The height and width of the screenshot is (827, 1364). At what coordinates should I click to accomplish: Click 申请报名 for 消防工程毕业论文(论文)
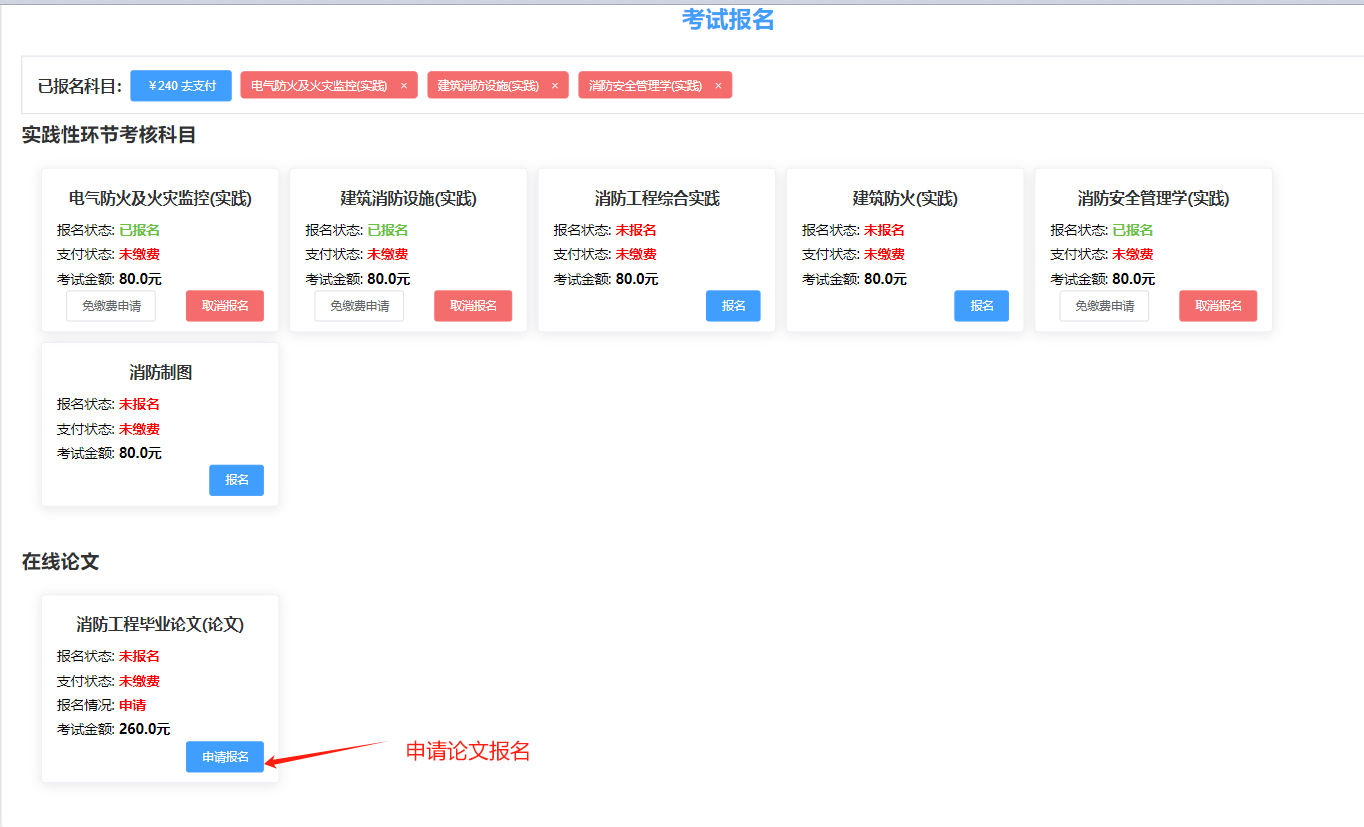(x=225, y=757)
